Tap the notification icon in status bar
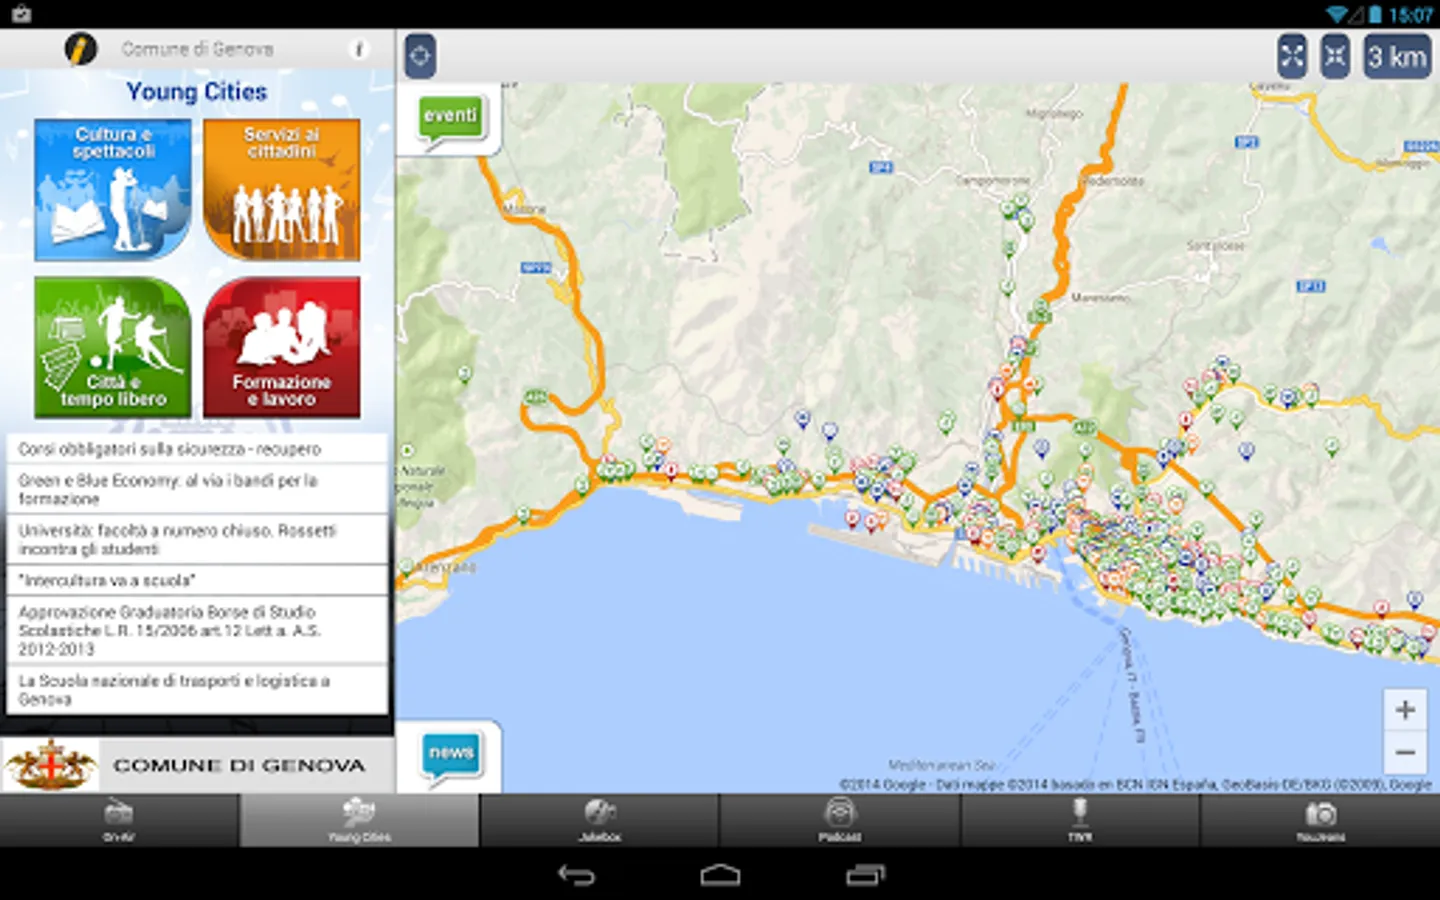 (x=20, y=14)
